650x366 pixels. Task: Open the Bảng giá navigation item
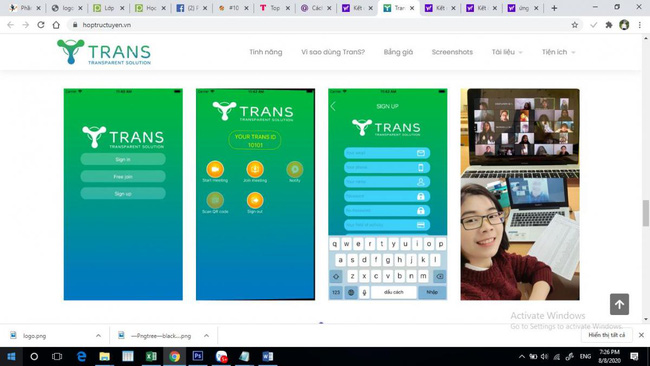coord(398,52)
